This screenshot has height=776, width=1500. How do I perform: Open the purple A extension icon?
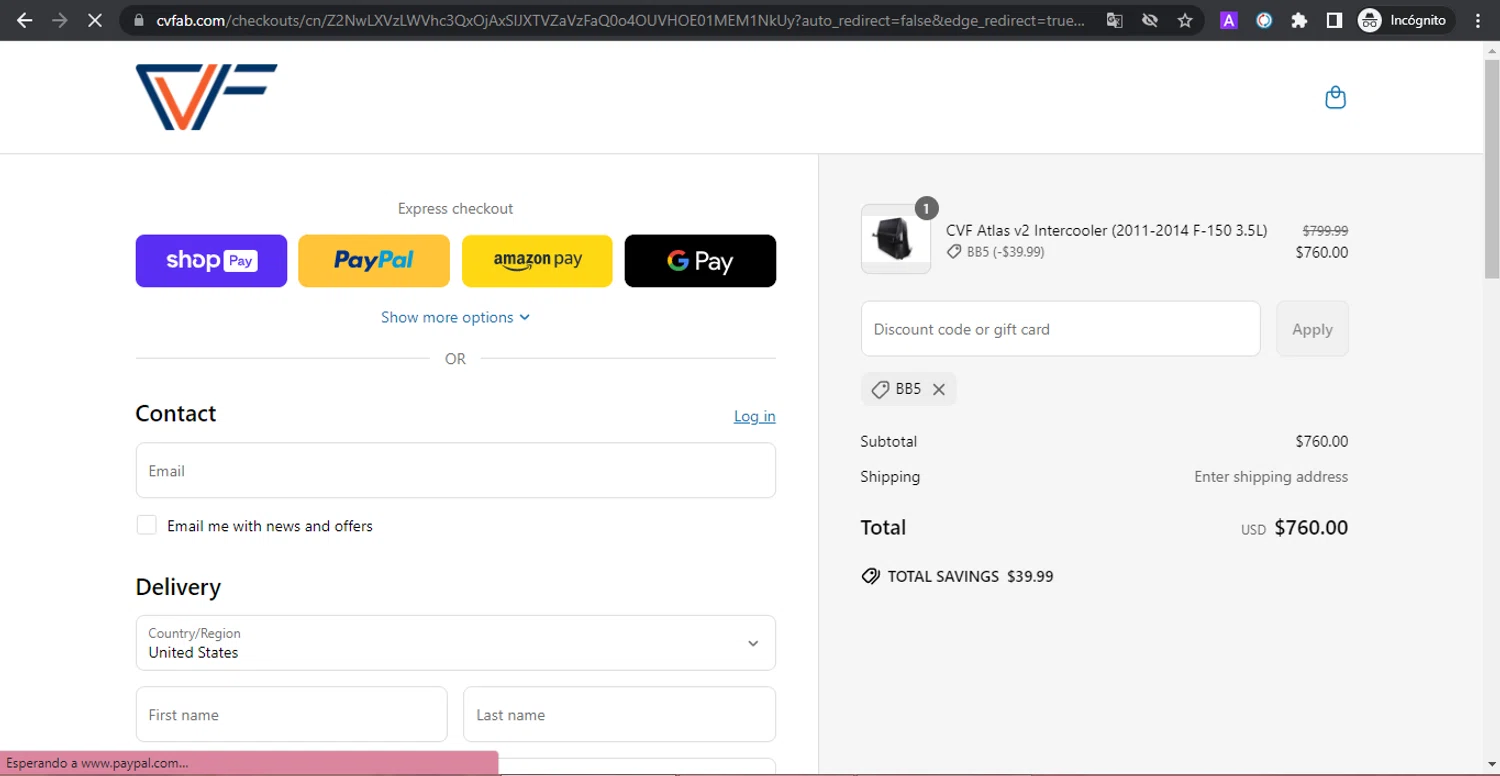click(x=1229, y=20)
